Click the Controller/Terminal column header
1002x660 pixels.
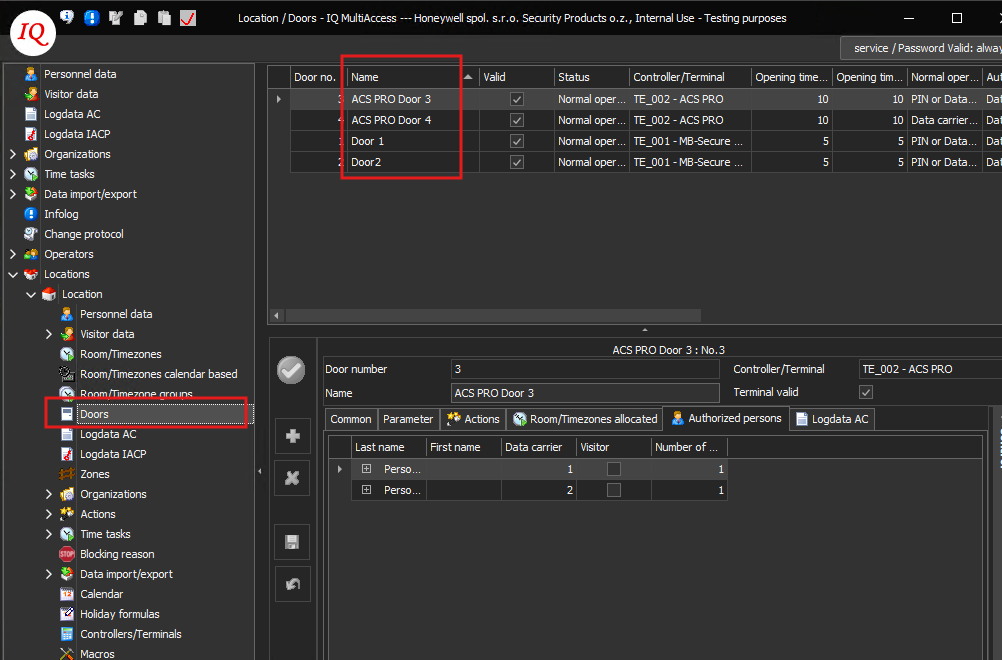pyautogui.click(x=690, y=77)
